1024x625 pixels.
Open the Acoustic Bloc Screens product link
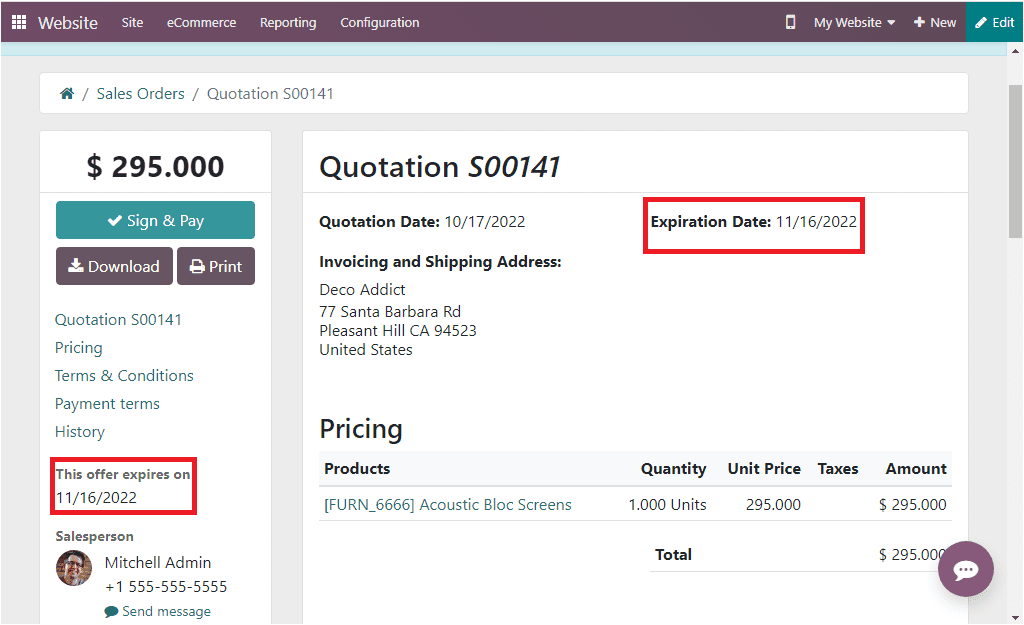tap(446, 505)
